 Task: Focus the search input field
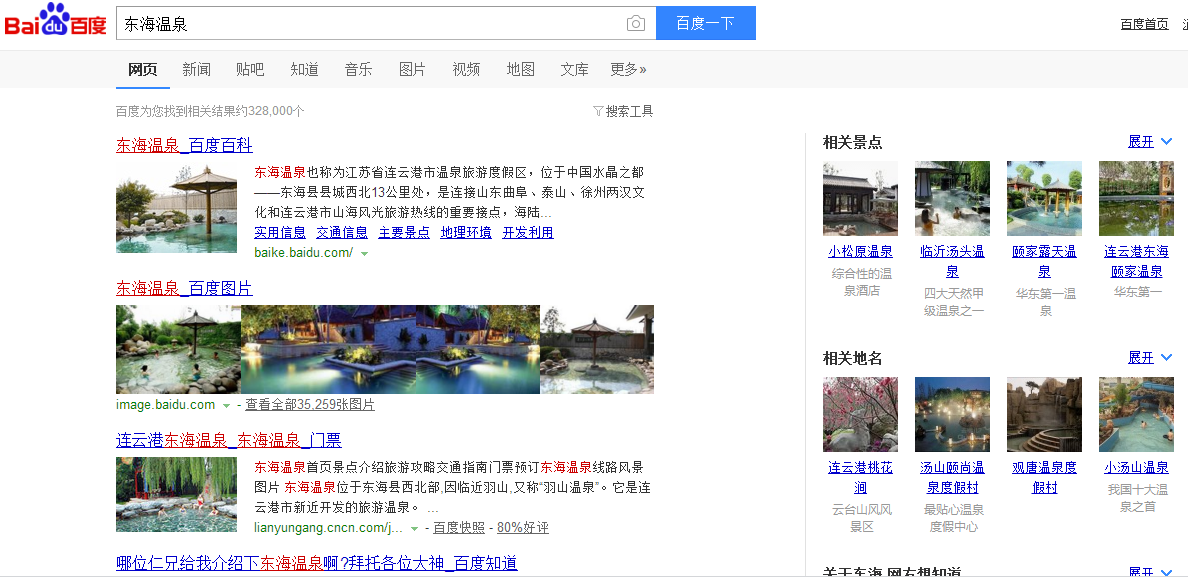click(x=371, y=23)
